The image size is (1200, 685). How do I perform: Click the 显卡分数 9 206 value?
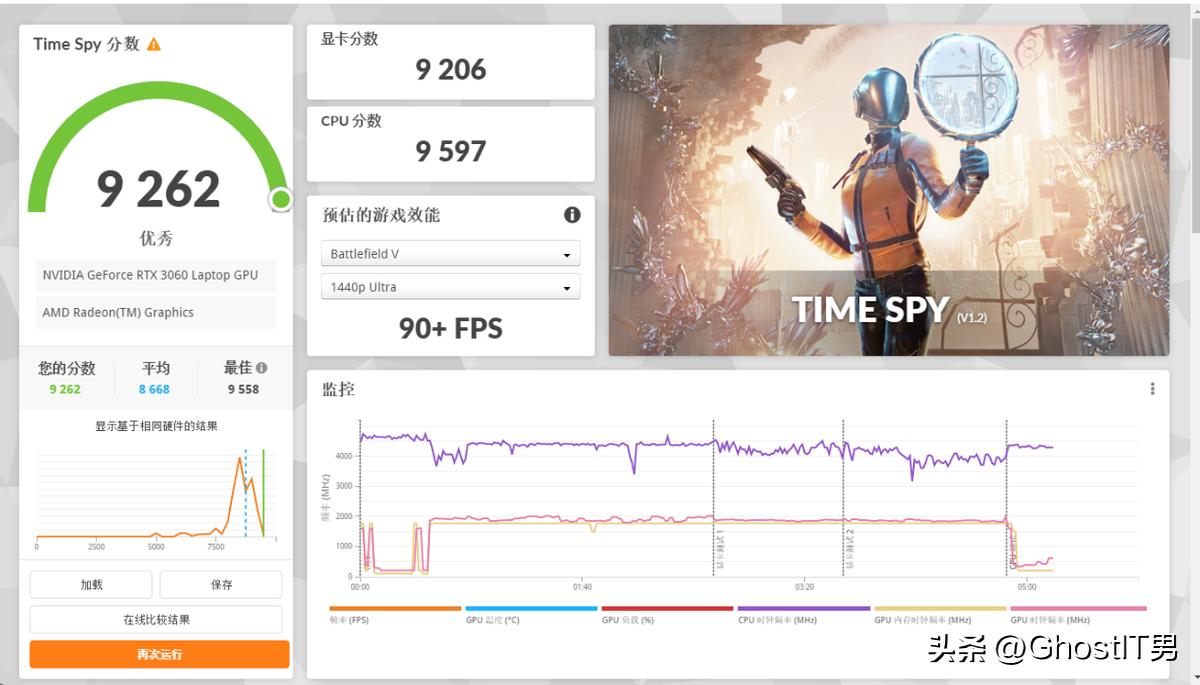pyautogui.click(x=451, y=69)
